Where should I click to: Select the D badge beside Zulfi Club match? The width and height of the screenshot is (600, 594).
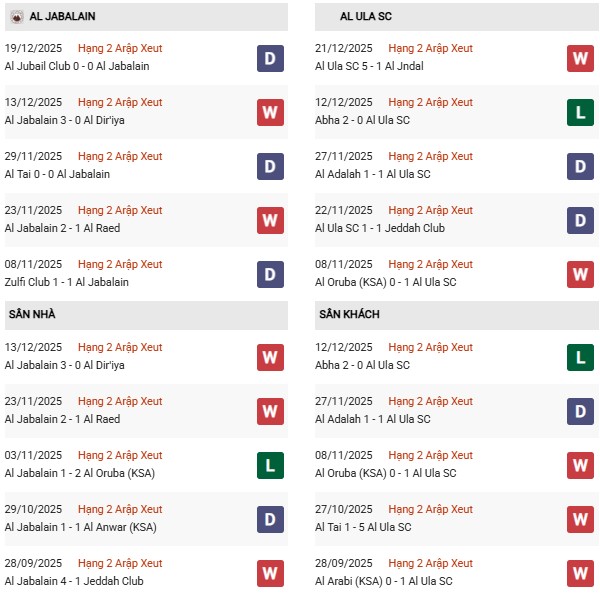269,274
